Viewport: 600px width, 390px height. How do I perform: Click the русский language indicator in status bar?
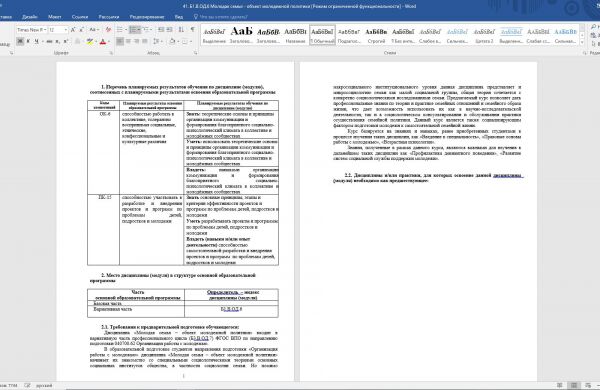(x=44, y=385)
